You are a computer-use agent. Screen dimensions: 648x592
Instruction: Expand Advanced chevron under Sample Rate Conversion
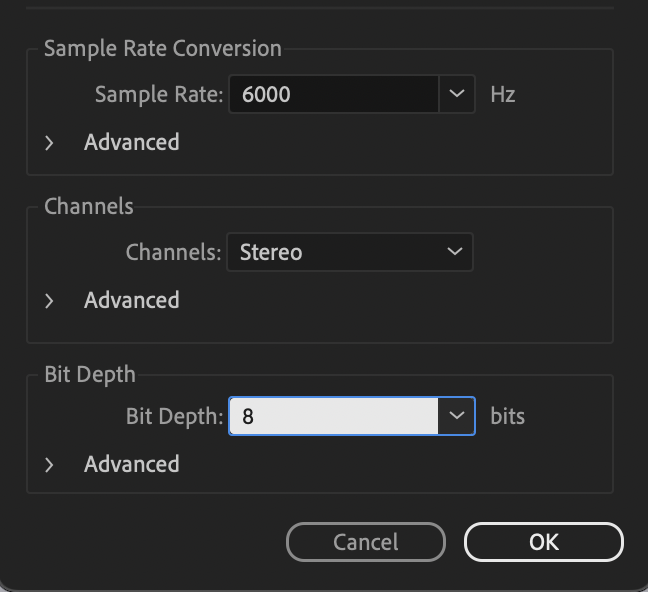(x=49, y=143)
